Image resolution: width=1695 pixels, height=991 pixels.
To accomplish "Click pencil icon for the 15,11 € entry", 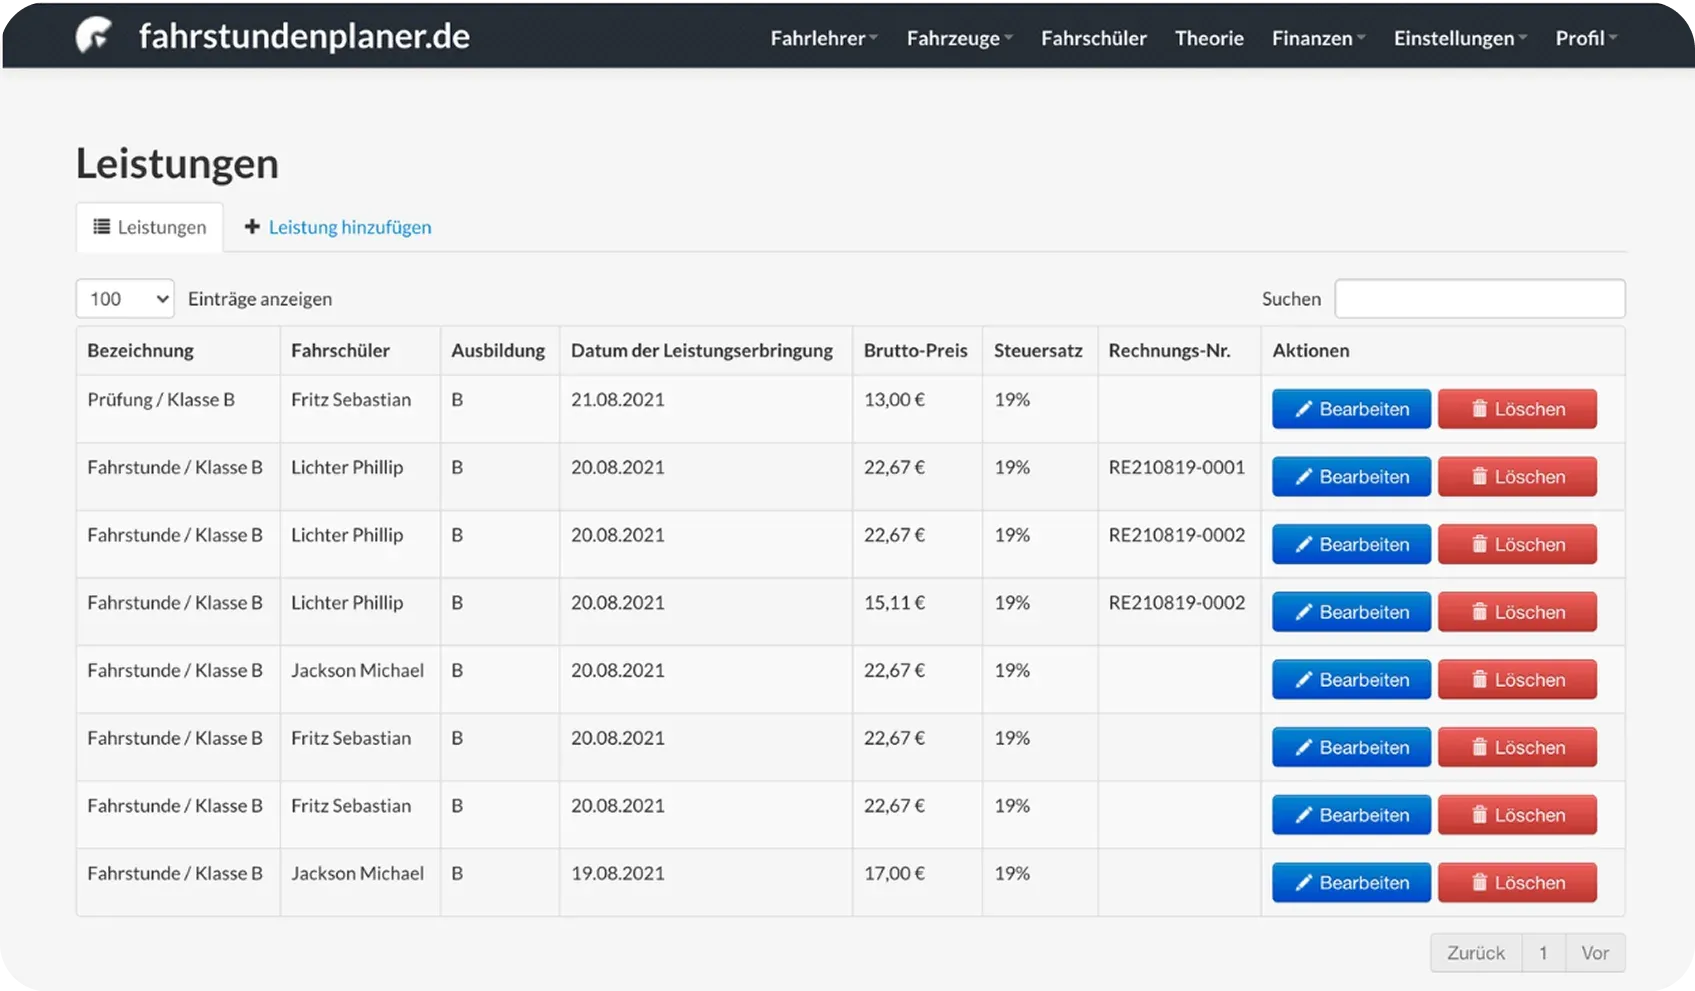I will pos(1303,612).
